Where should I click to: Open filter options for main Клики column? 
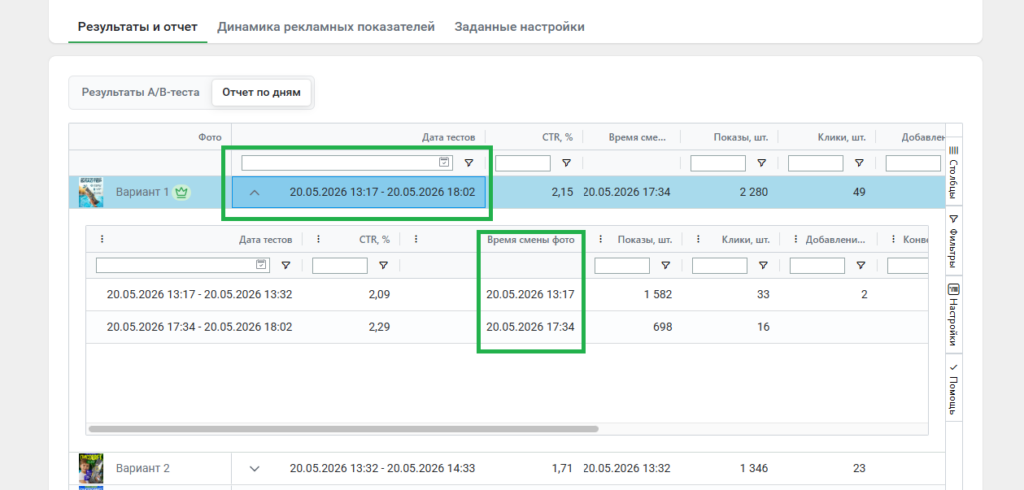coord(859,163)
